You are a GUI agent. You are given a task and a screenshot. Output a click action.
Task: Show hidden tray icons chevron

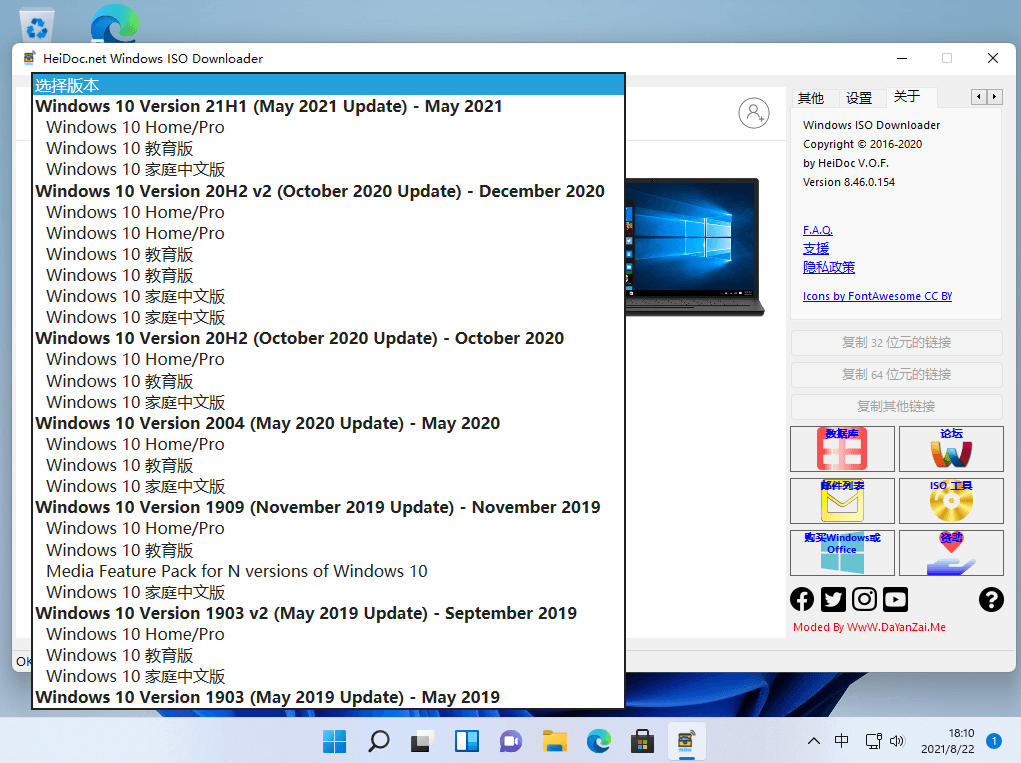814,741
